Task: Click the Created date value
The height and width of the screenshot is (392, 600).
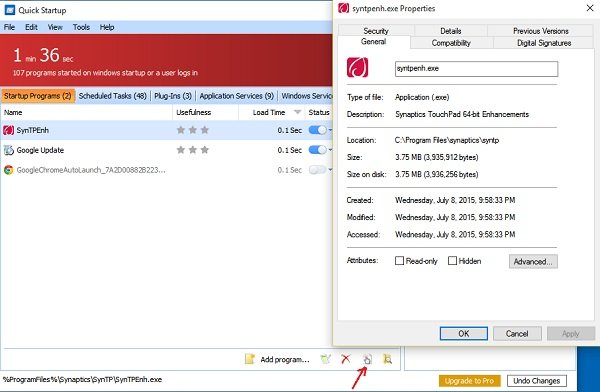Action: [455, 200]
